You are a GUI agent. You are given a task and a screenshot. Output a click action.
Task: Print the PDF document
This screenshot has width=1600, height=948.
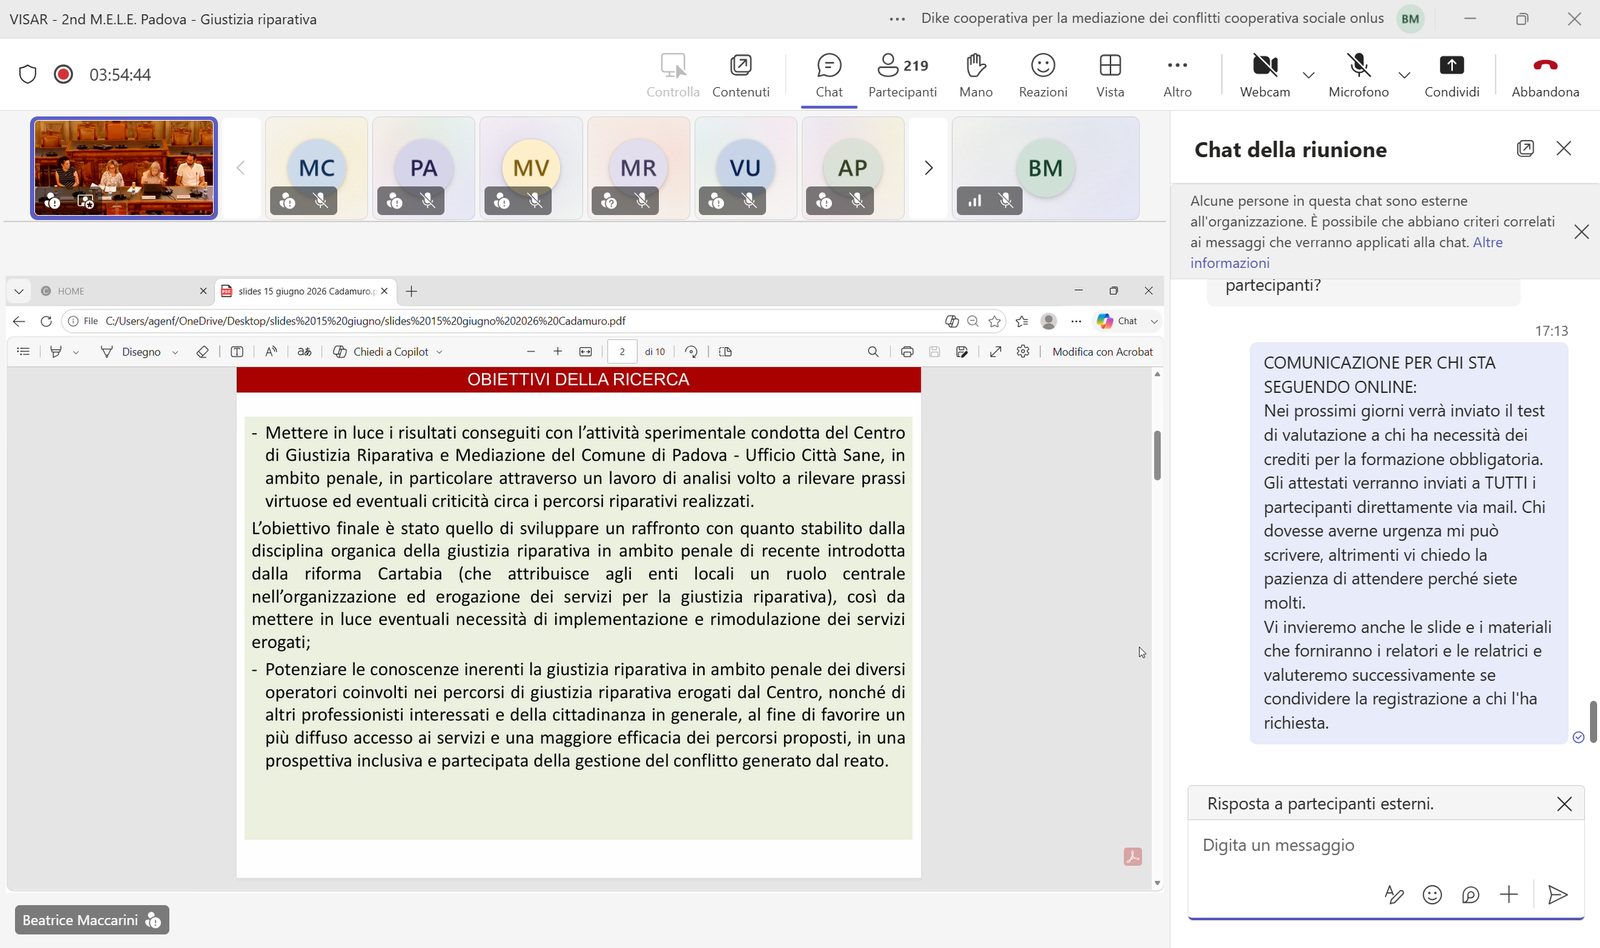pyautogui.click(x=907, y=352)
